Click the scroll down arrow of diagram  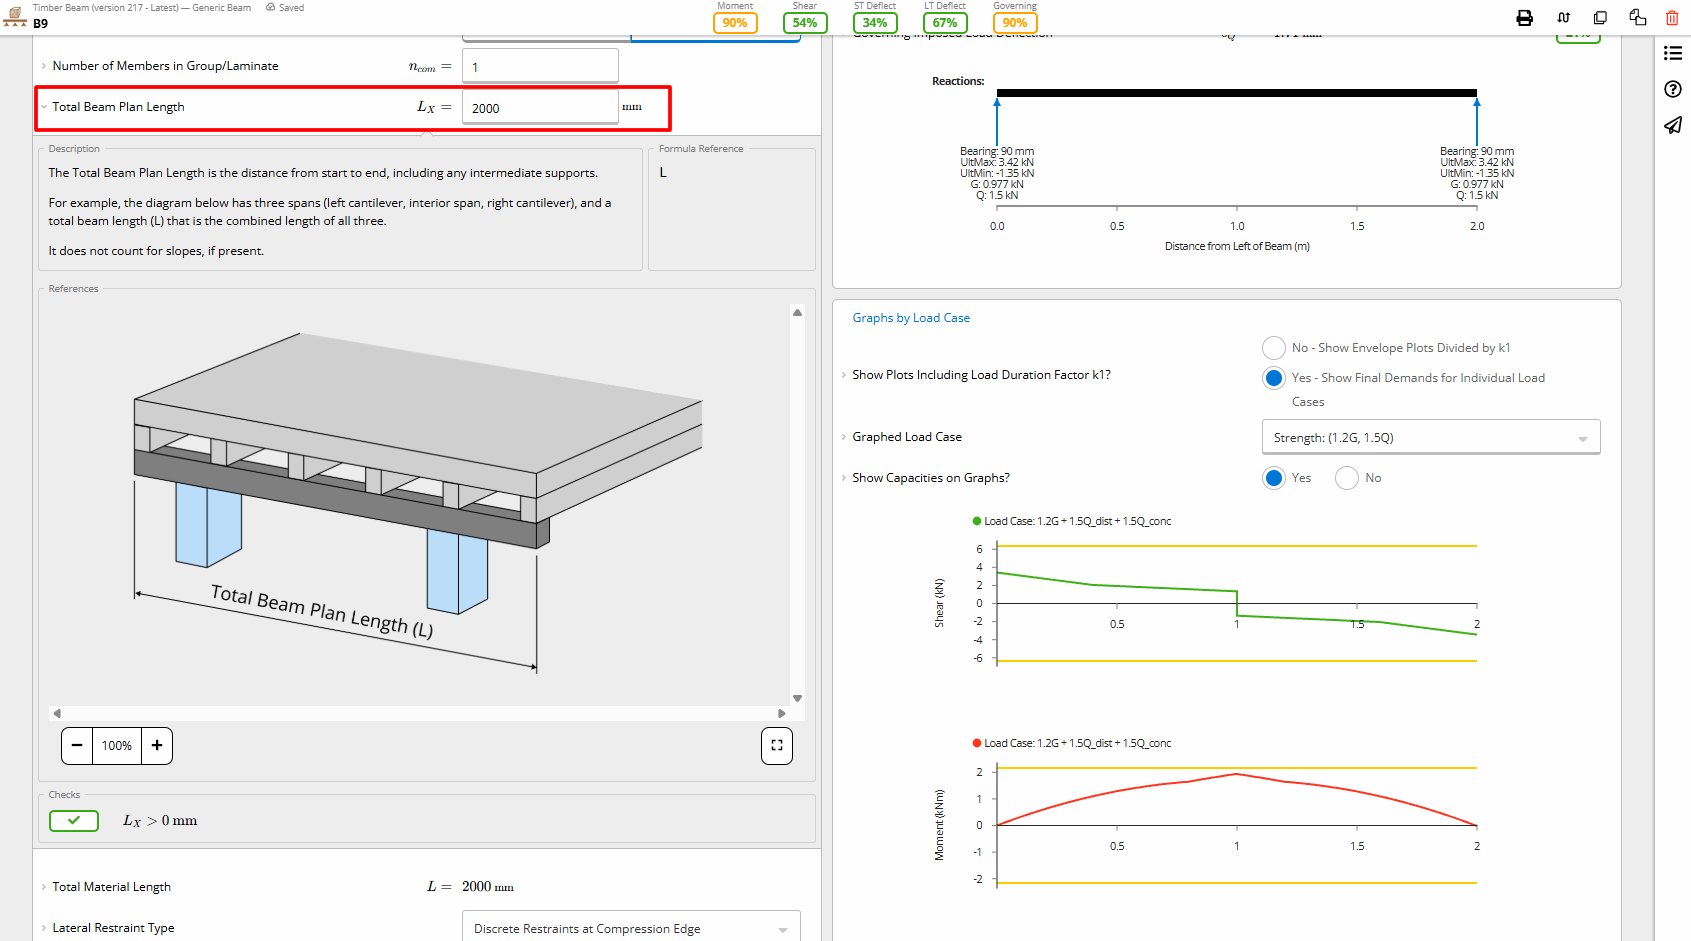click(797, 698)
